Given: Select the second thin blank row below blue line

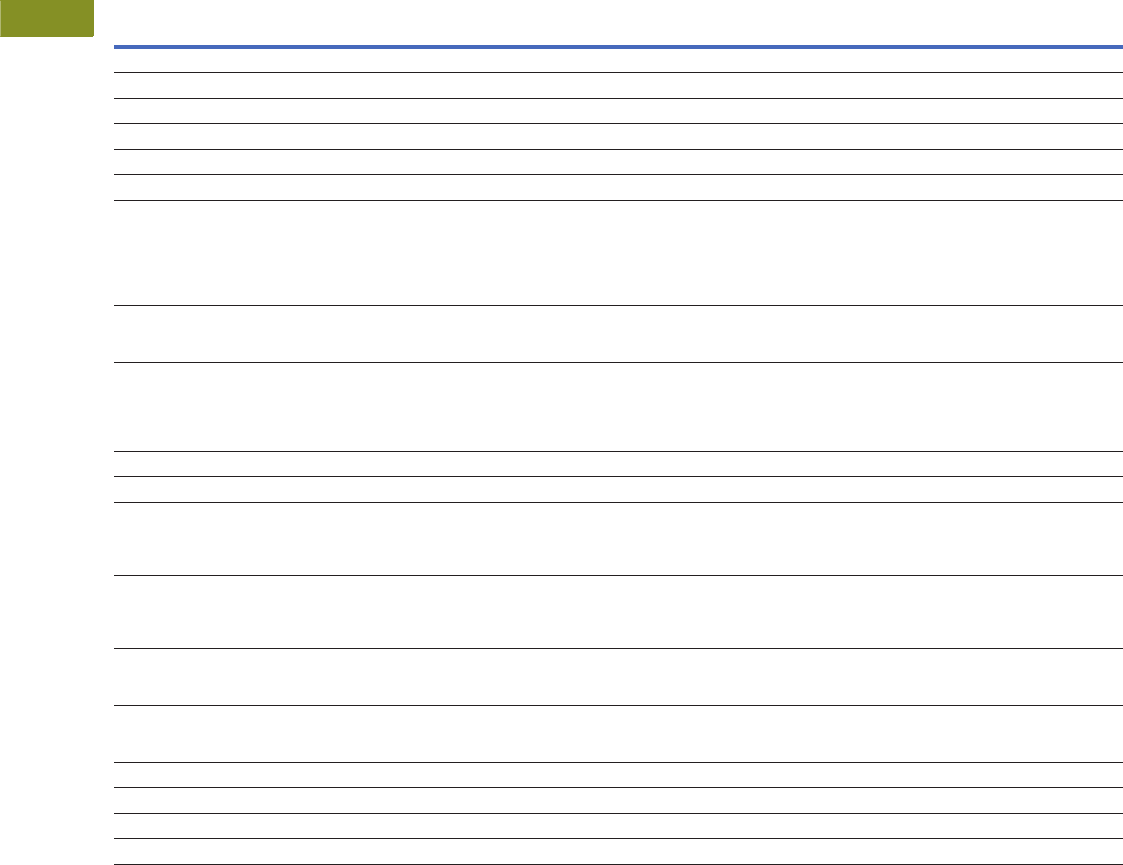Looking at the screenshot, I should pyautogui.click(x=618, y=85).
